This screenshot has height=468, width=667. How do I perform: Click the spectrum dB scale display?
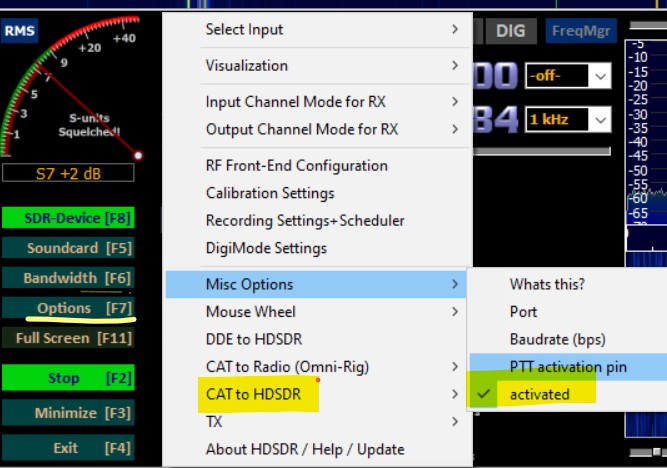646,132
